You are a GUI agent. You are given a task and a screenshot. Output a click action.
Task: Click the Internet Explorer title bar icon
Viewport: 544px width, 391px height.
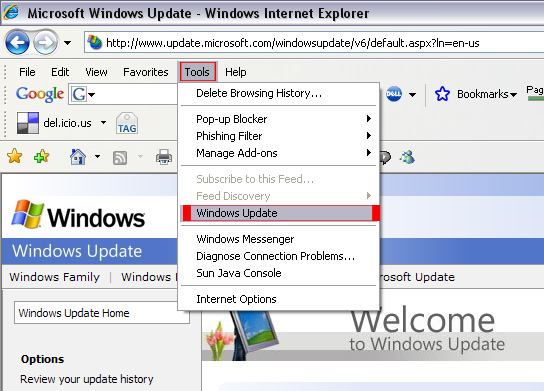pyautogui.click(x=11, y=12)
